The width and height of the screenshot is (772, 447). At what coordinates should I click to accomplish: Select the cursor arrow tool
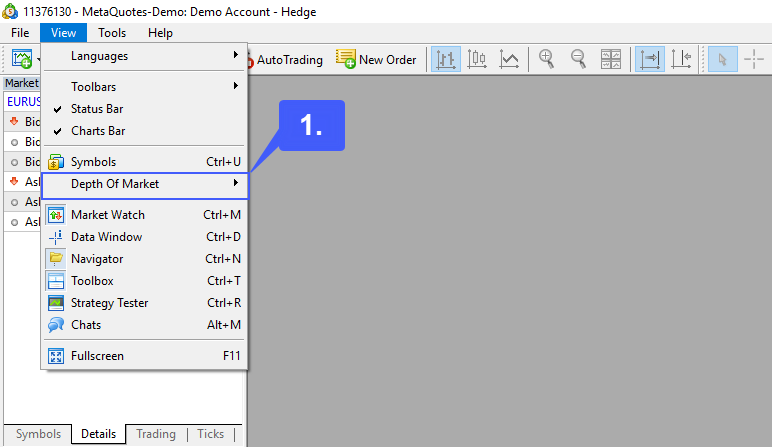tap(723, 60)
